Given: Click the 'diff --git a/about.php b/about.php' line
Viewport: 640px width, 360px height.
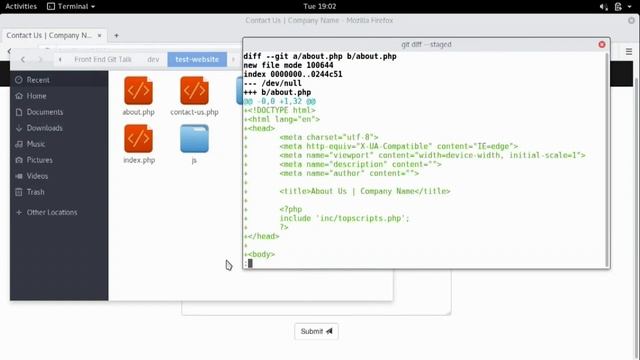Looking at the screenshot, I should coord(320,56).
